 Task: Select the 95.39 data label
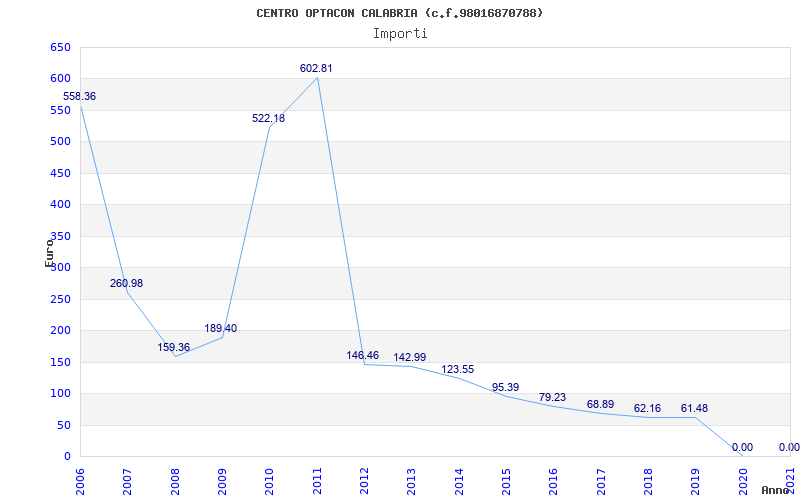click(505, 387)
